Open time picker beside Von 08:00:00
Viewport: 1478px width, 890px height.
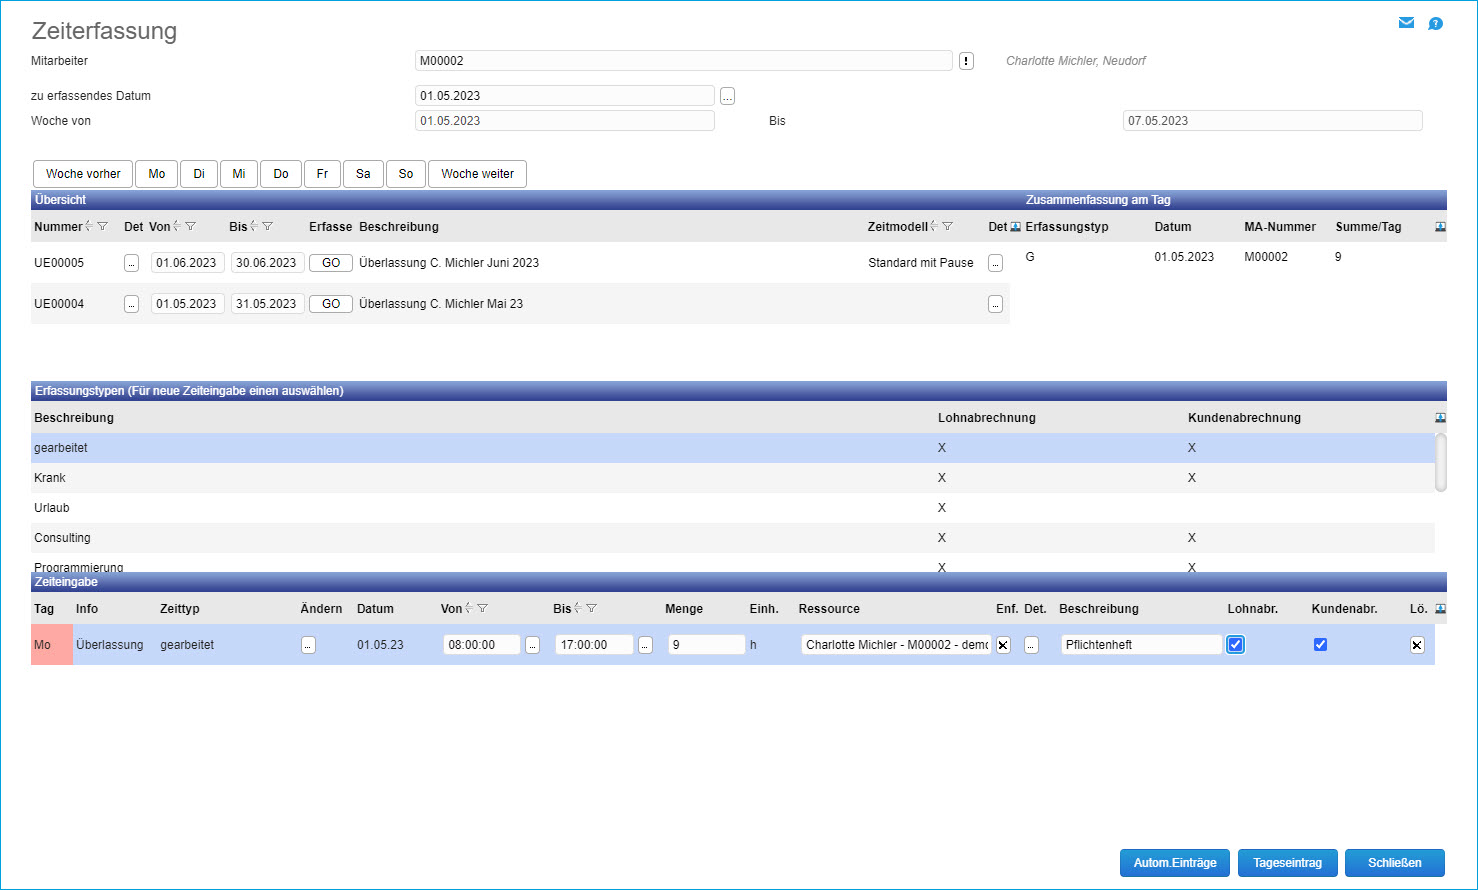532,645
